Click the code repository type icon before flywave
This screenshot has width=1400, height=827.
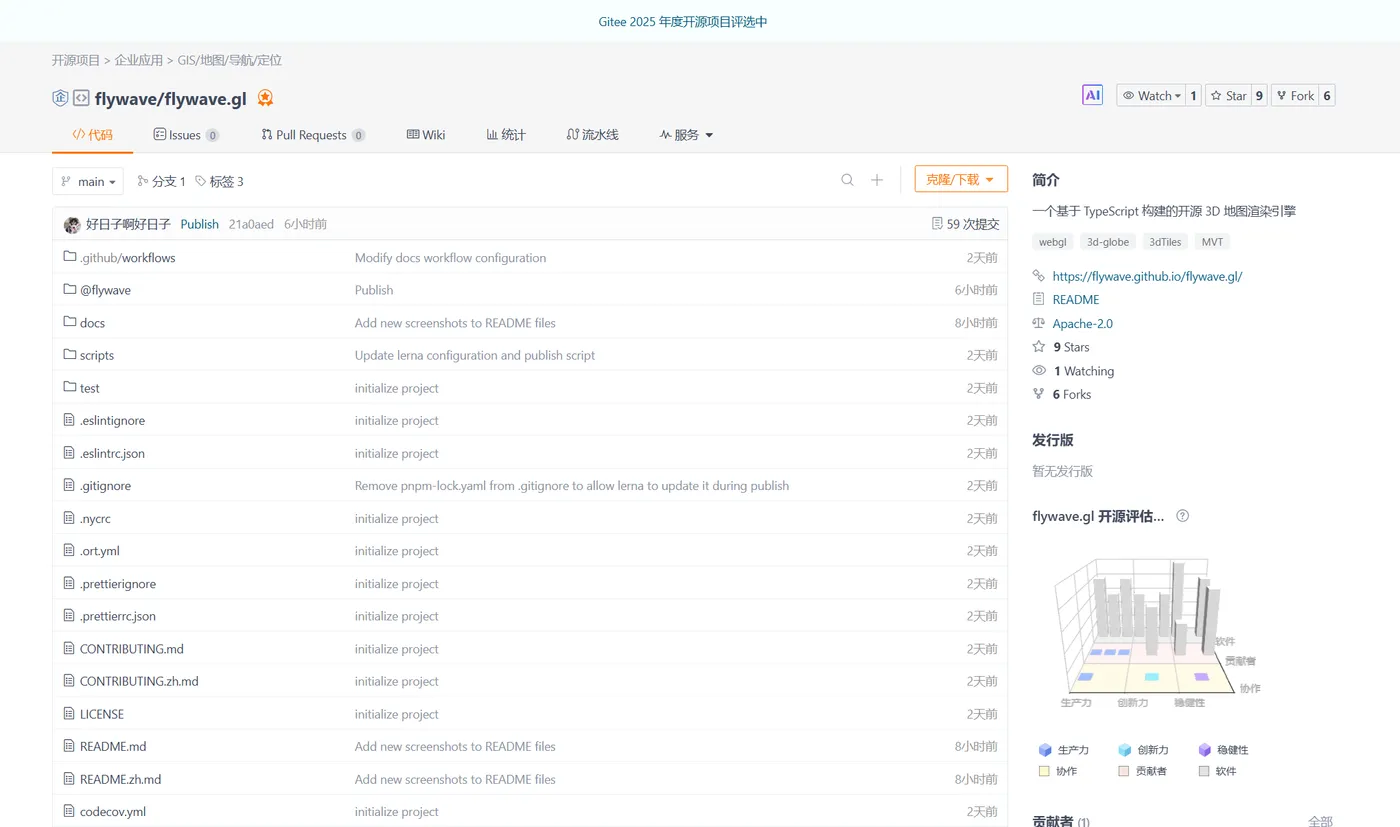pos(82,98)
